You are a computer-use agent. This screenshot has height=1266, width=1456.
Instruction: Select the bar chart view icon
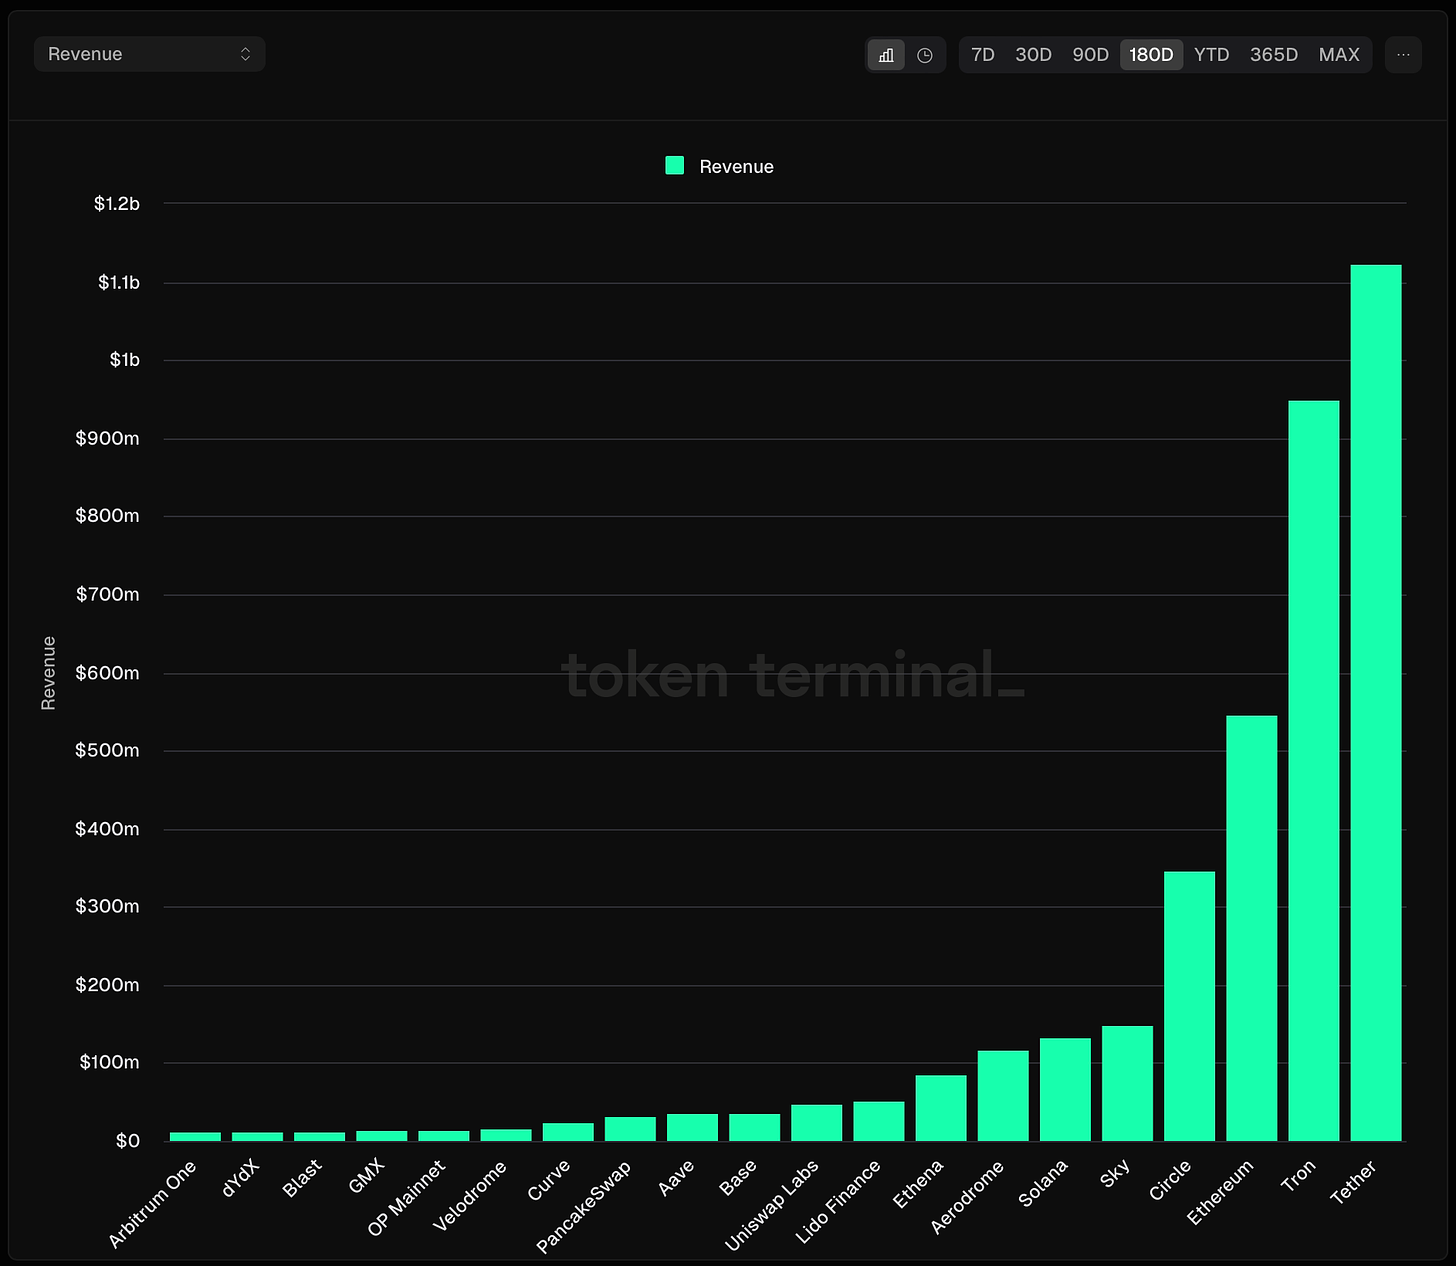point(884,55)
